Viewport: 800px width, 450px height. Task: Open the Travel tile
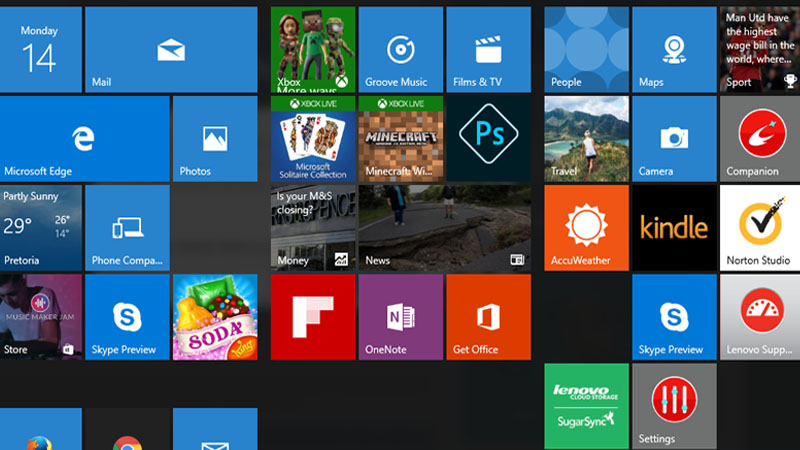[586, 139]
